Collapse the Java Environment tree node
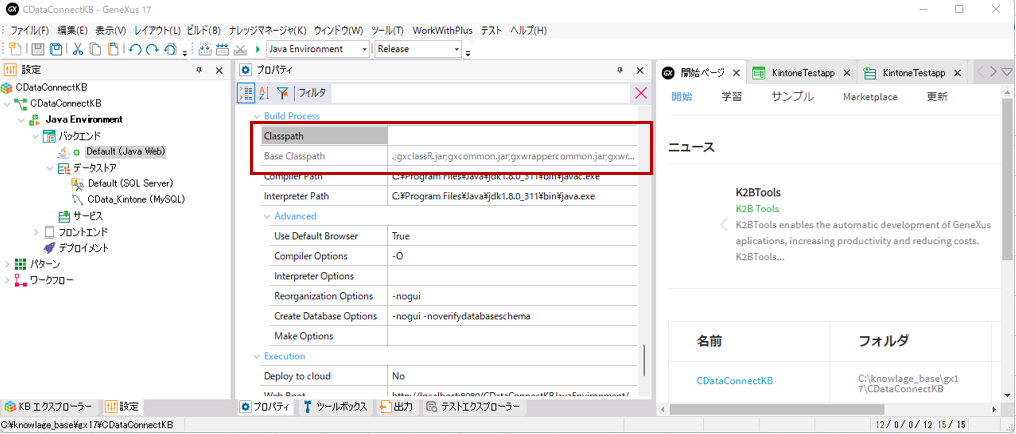Image resolution: width=1016 pixels, height=434 pixels. (21, 120)
